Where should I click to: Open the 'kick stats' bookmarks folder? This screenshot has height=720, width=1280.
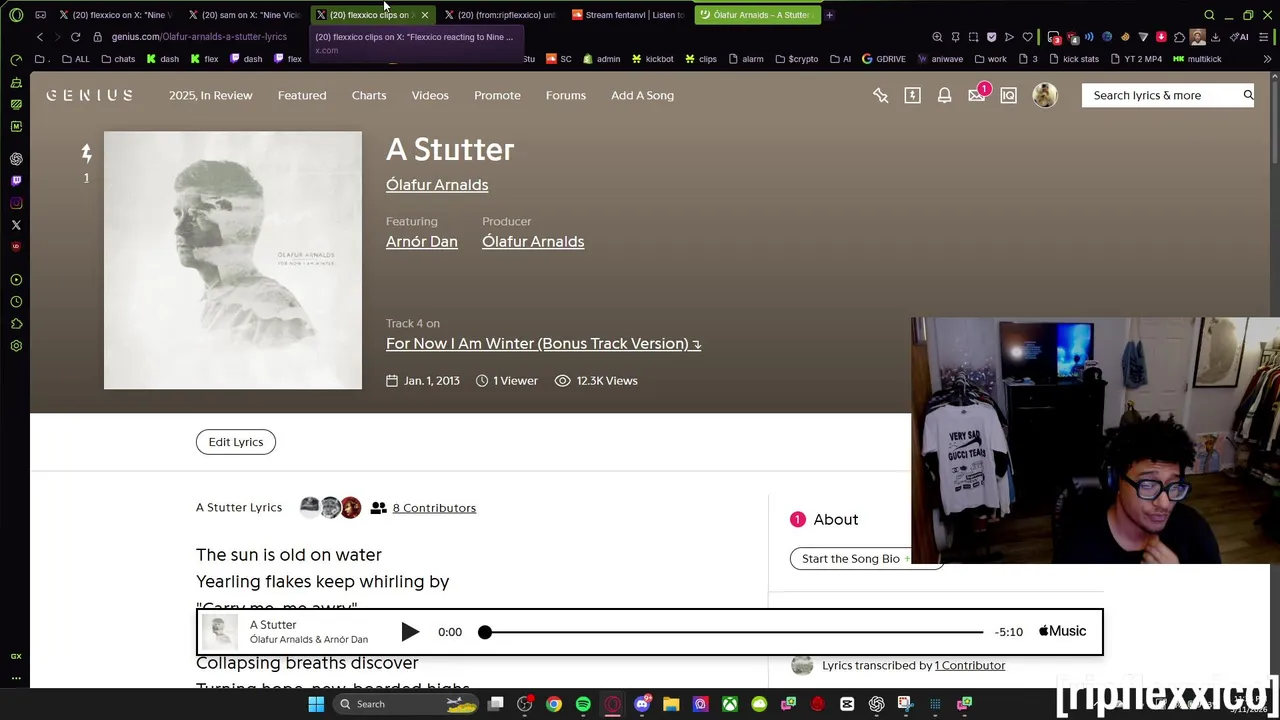click(x=1074, y=59)
